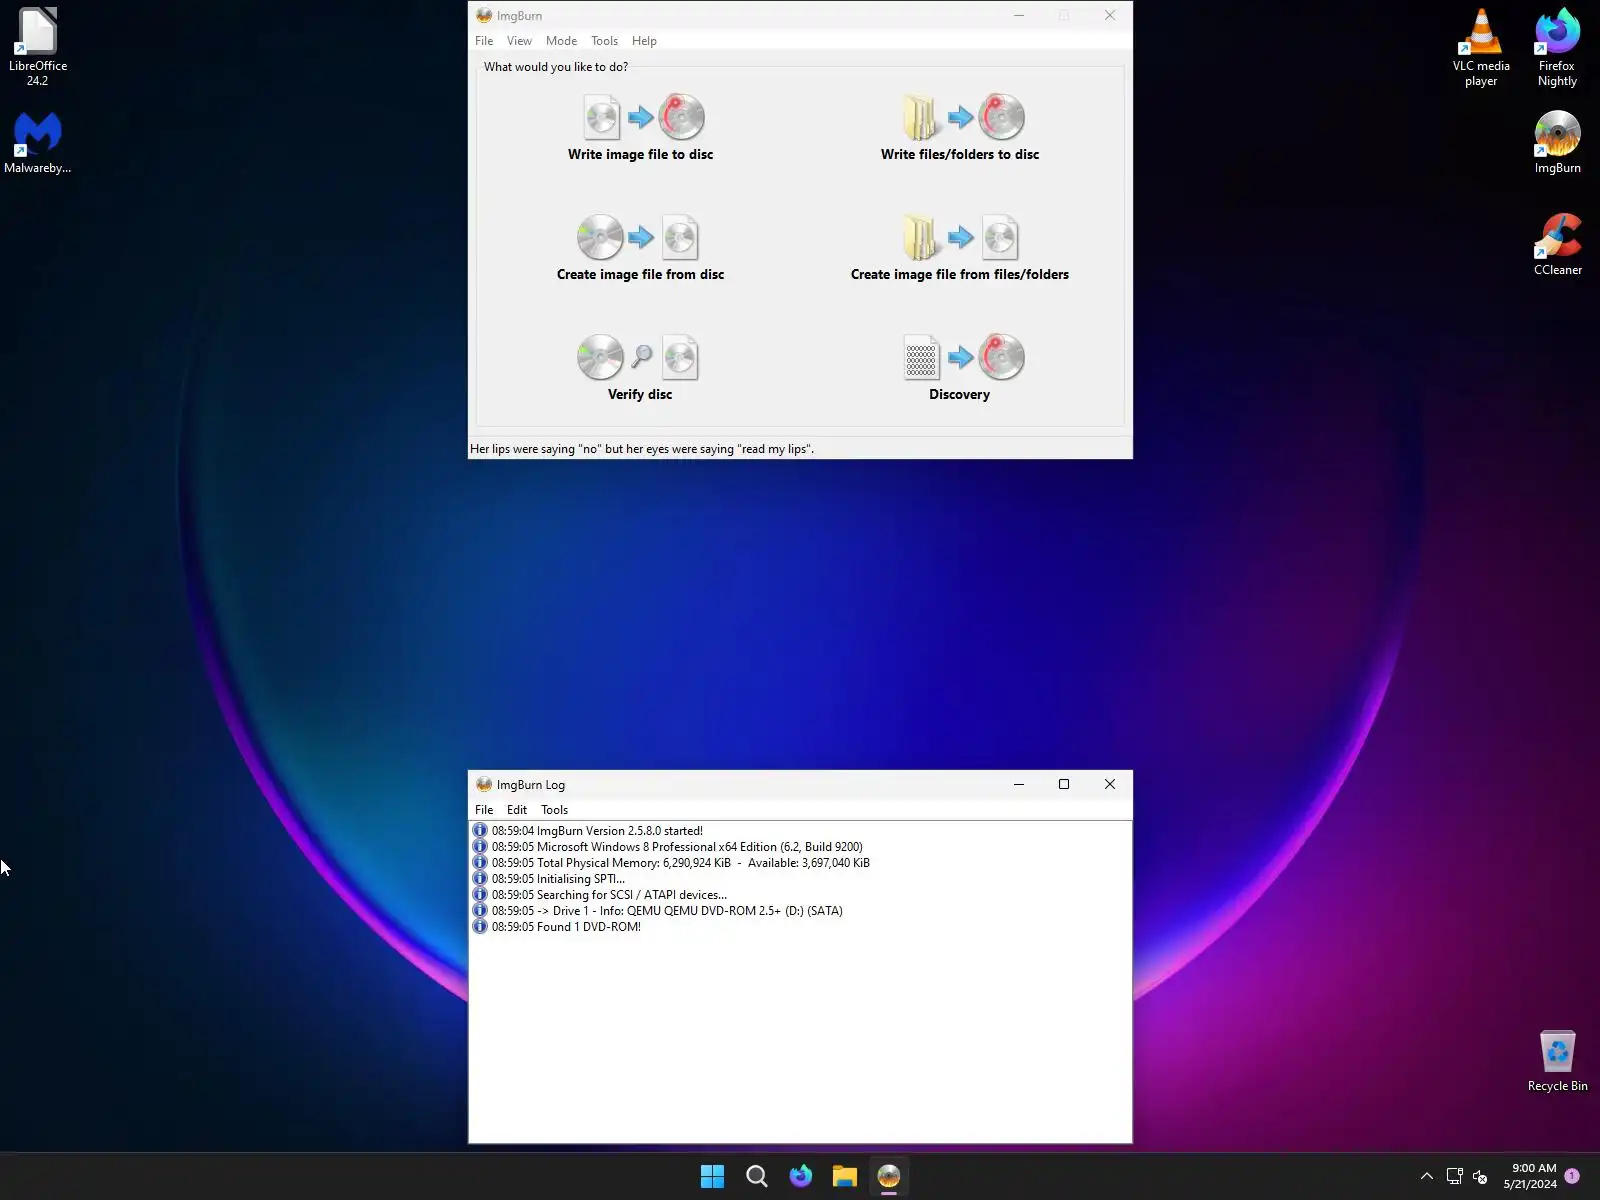Select the Recycle Bin desktop icon

1557,1061
